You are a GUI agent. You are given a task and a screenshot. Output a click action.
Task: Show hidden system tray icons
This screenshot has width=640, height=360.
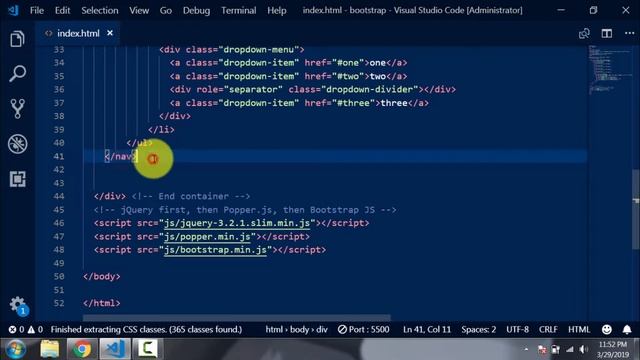pyautogui.click(x=526, y=349)
